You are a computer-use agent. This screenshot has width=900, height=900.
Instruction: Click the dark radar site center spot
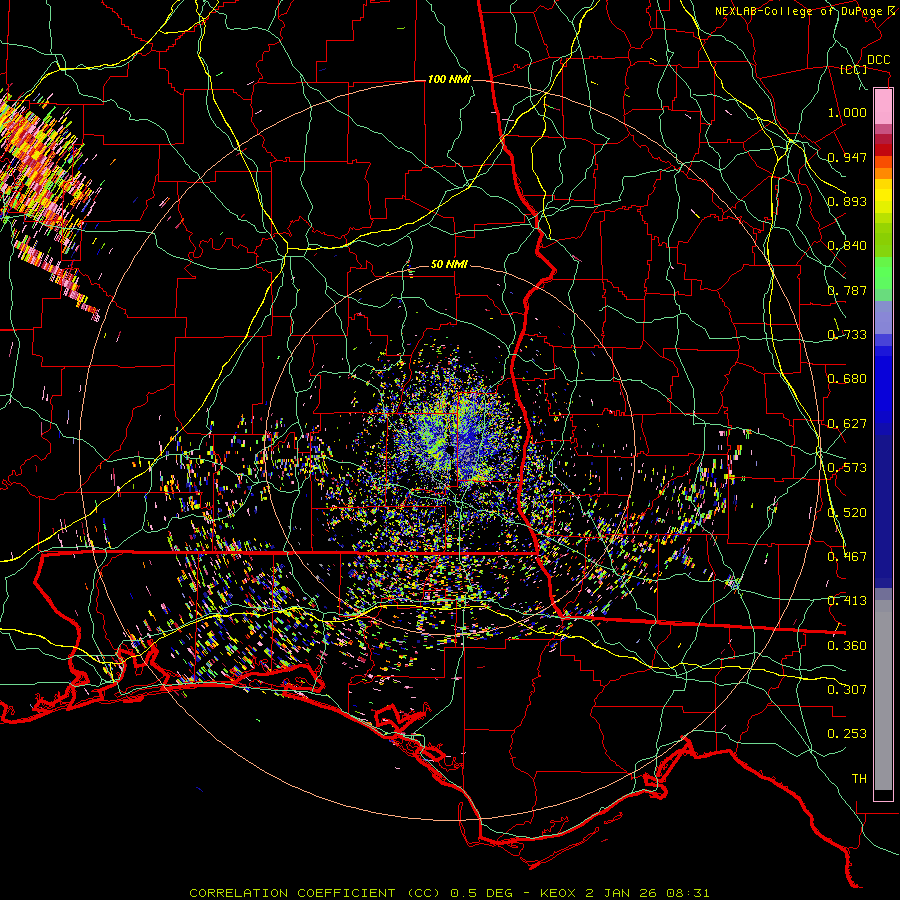pos(449,449)
